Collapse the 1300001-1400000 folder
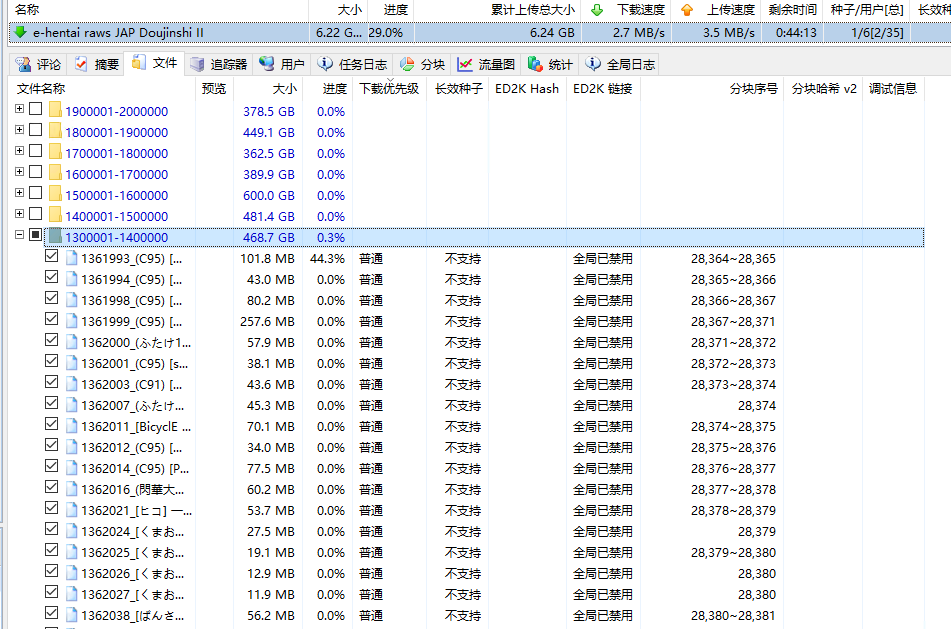 pyautogui.click(x=20, y=236)
